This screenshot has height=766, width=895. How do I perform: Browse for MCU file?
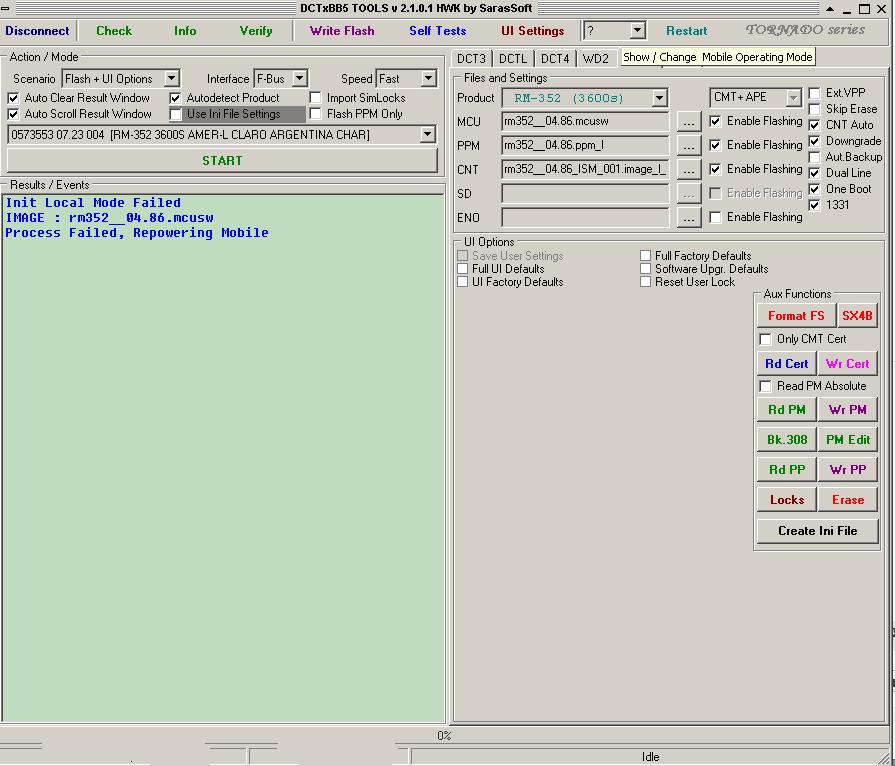click(x=689, y=122)
